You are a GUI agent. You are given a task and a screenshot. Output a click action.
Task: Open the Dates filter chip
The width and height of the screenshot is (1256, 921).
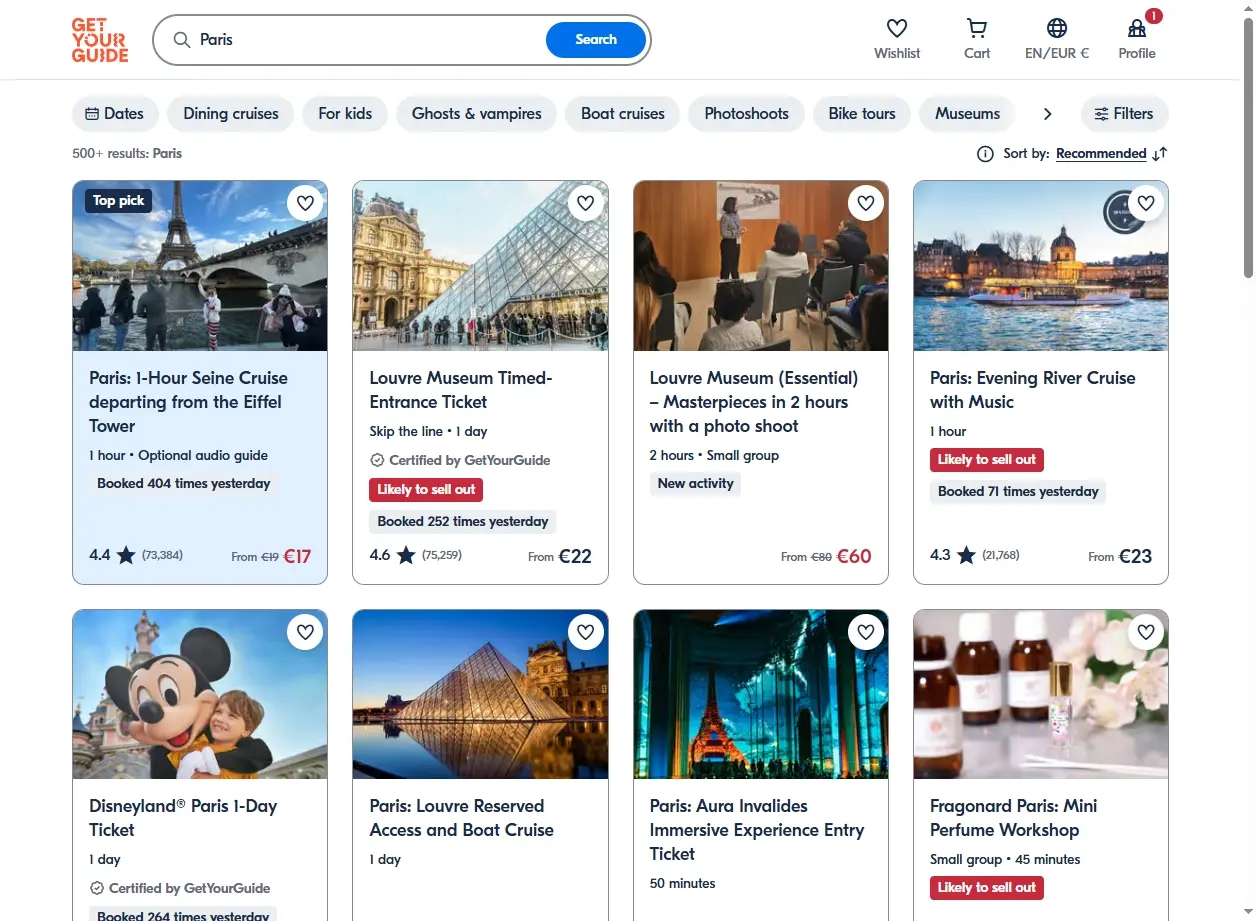[115, 114]
